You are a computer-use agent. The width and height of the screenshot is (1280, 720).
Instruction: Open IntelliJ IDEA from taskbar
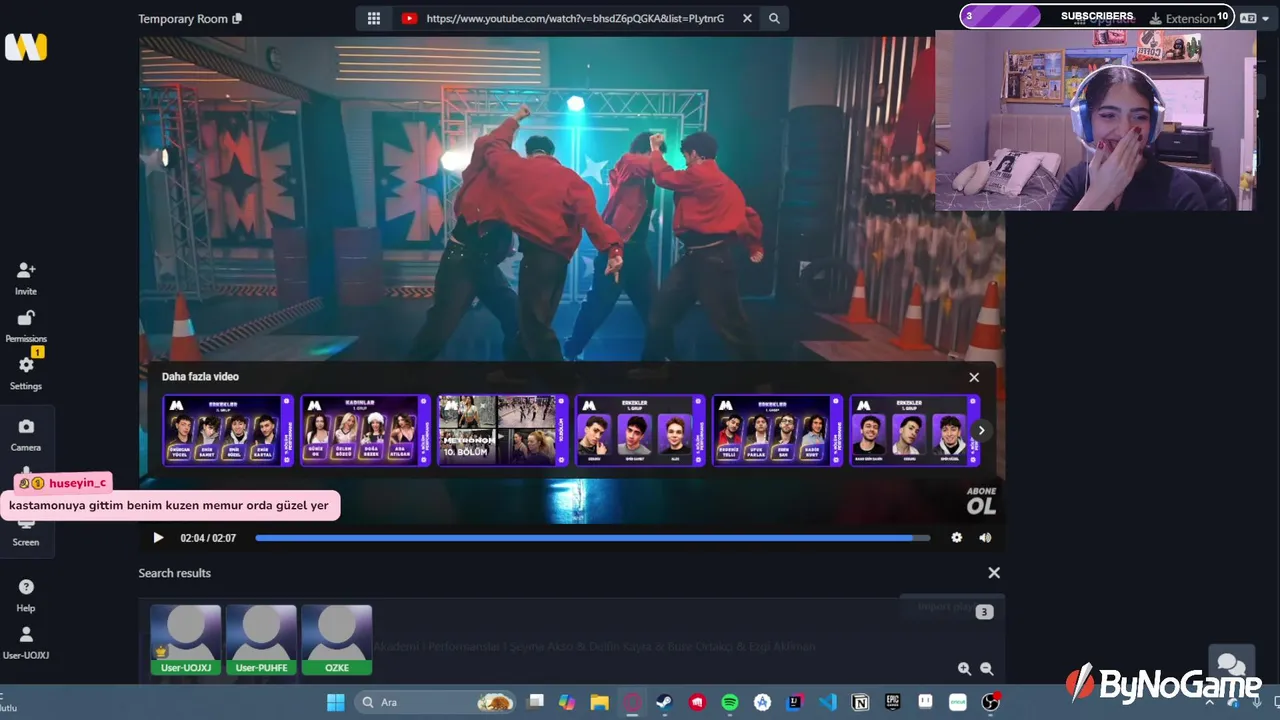coord(795,702)
